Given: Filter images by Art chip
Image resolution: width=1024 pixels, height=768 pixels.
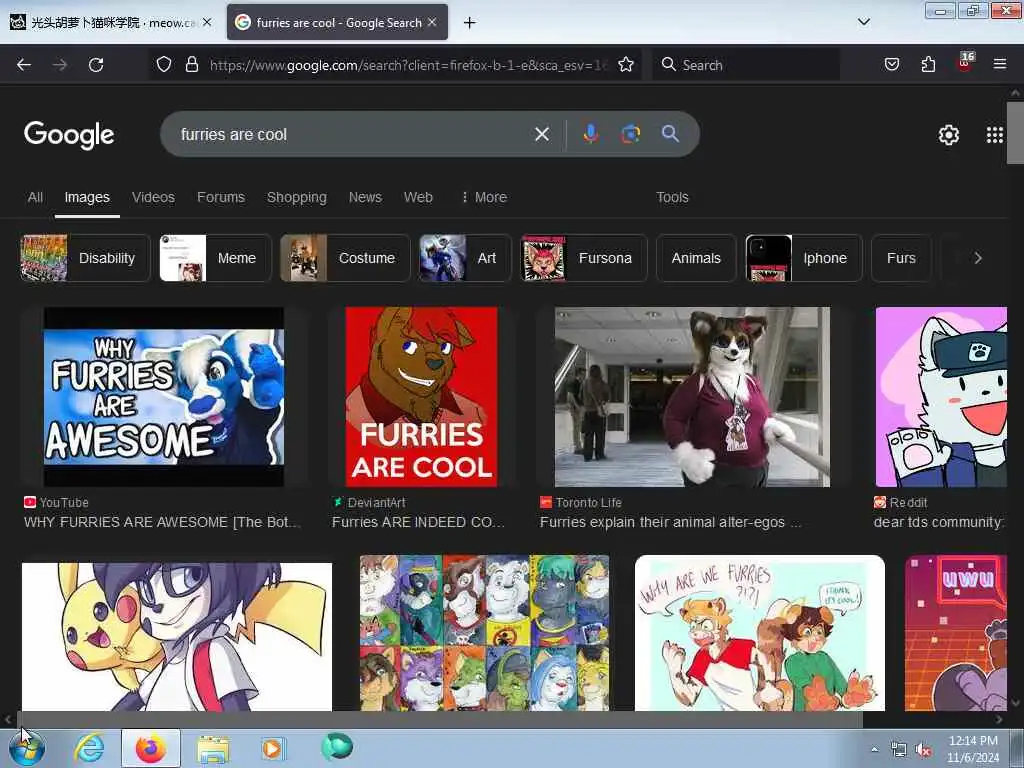Looking at the screenshot, I should [465, 258].
